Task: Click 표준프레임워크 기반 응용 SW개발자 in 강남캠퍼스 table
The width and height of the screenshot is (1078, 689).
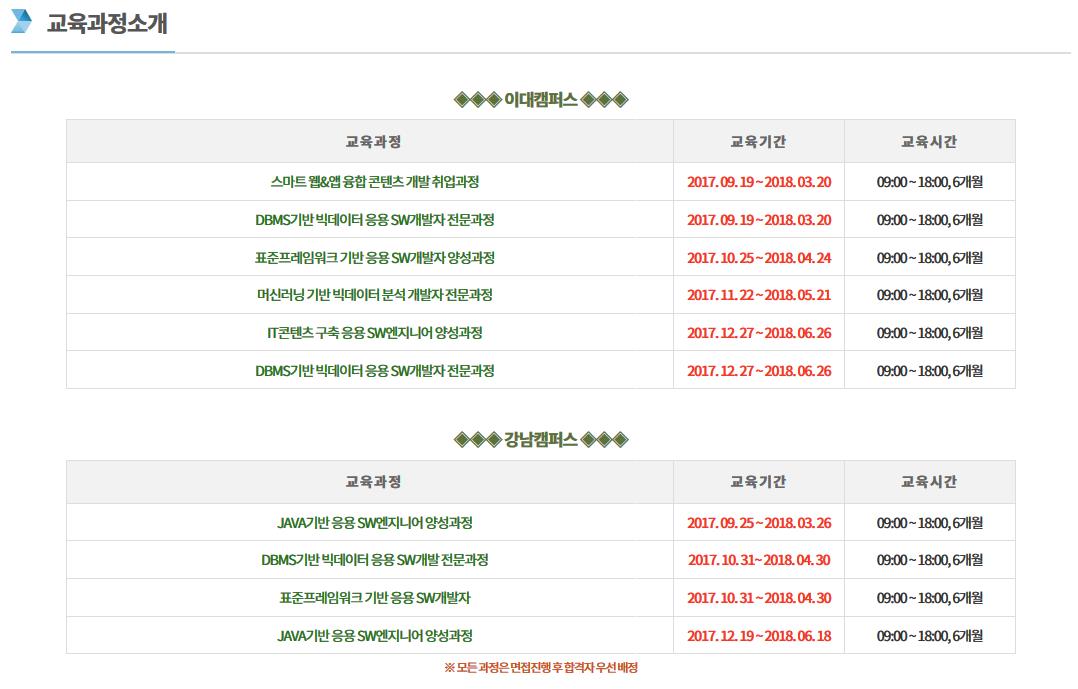Action: (x=375, y=598)
